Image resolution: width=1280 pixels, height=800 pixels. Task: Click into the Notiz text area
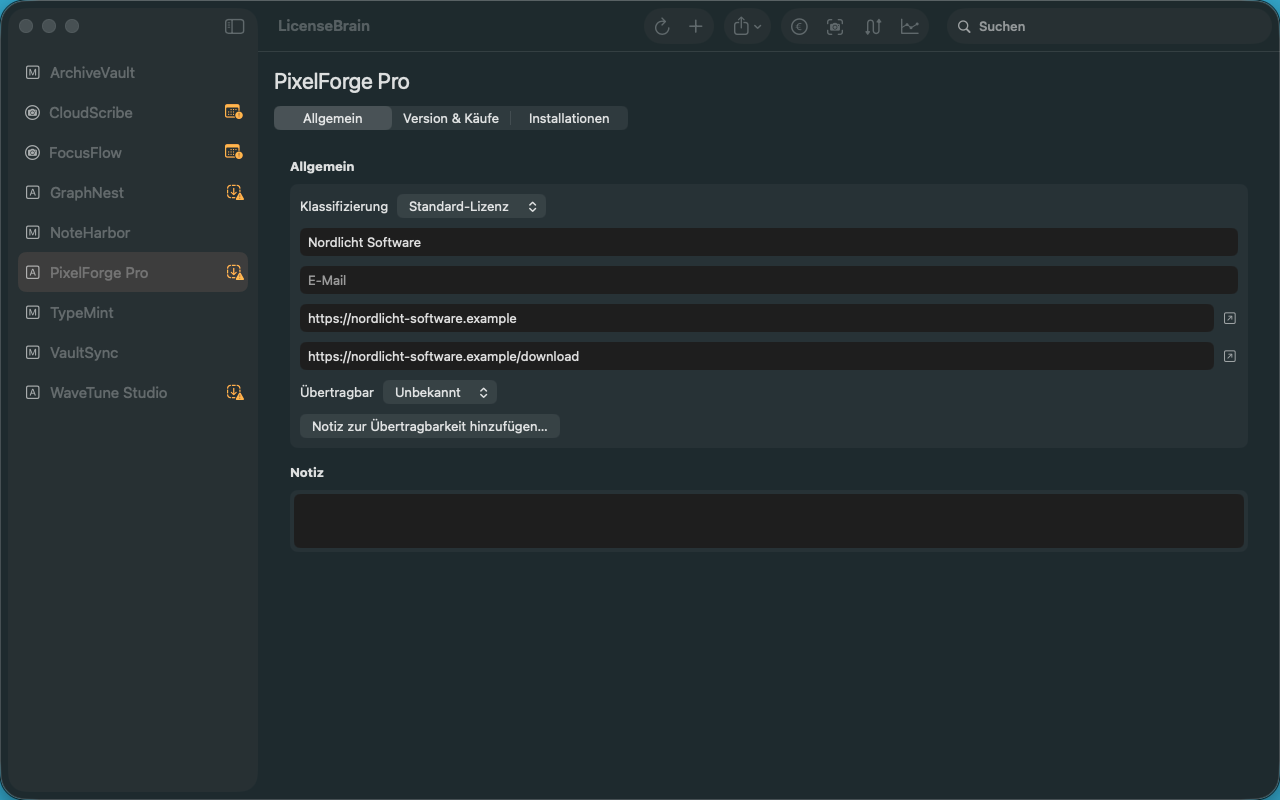tap(769, 520)
